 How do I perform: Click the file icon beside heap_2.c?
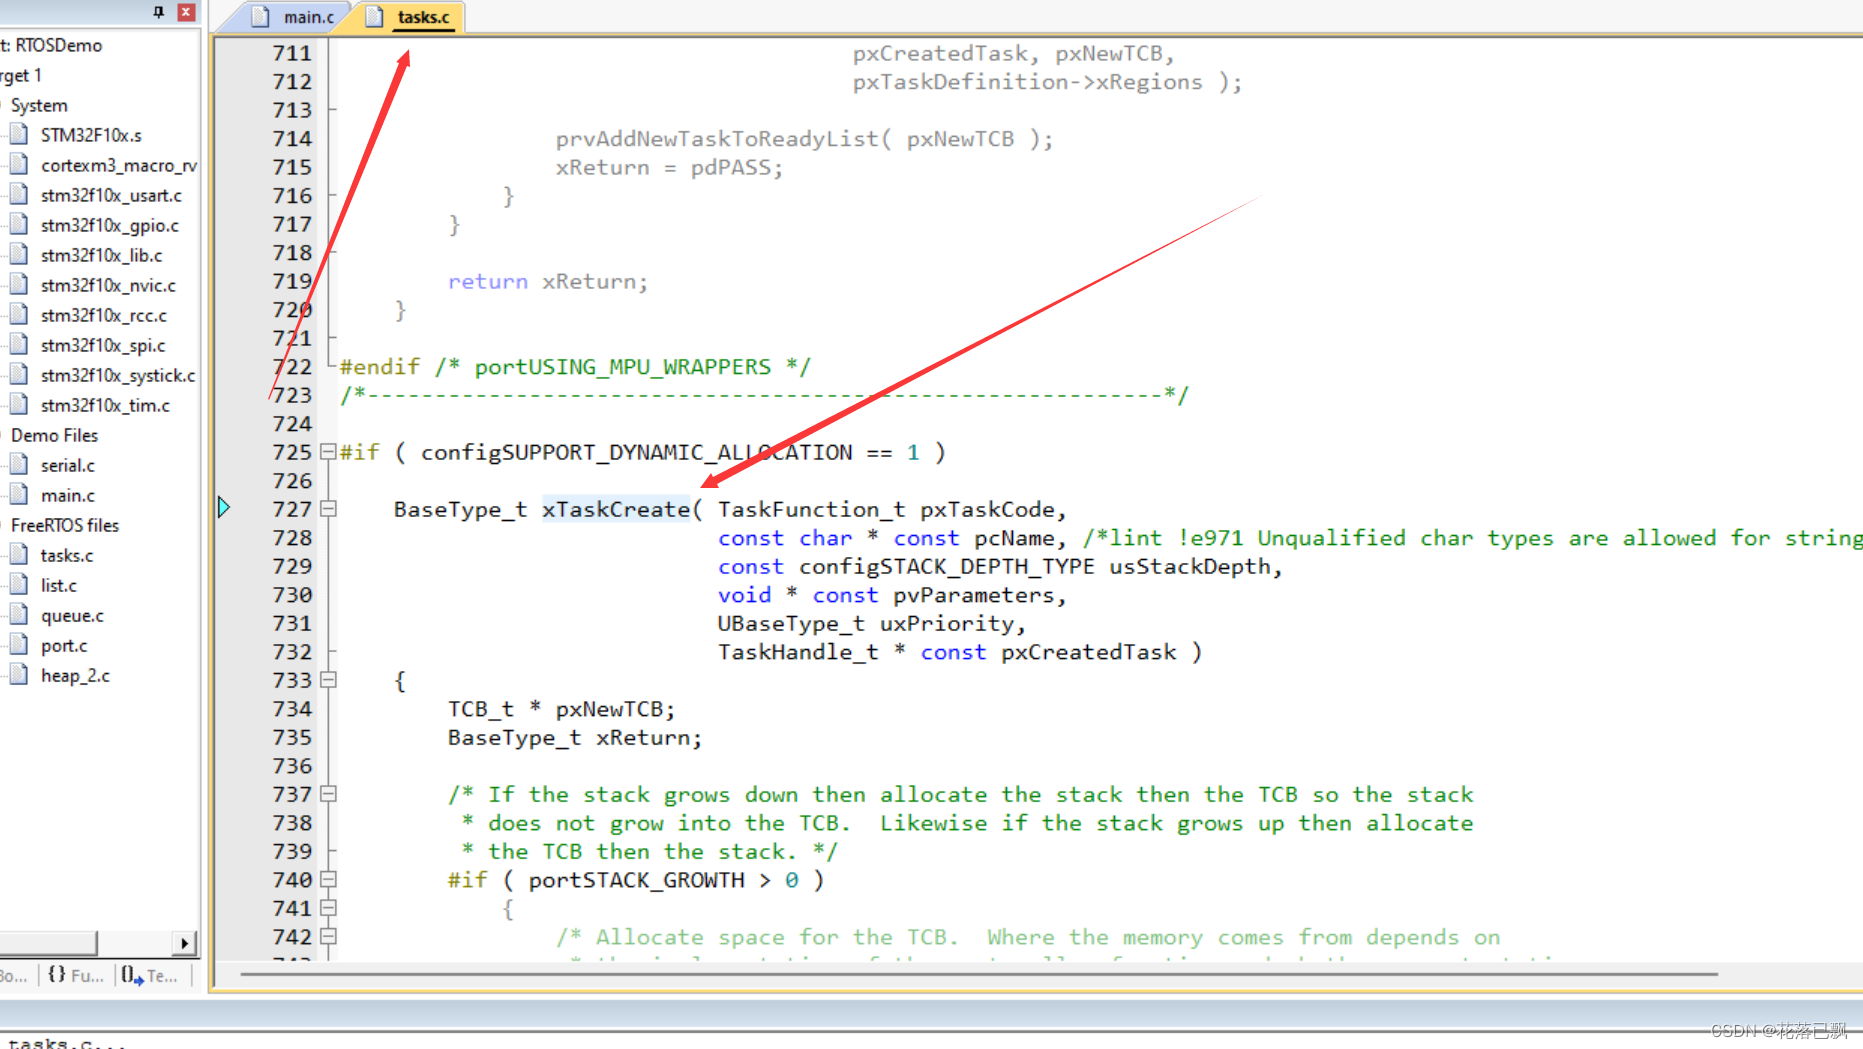tap(18, 675)
